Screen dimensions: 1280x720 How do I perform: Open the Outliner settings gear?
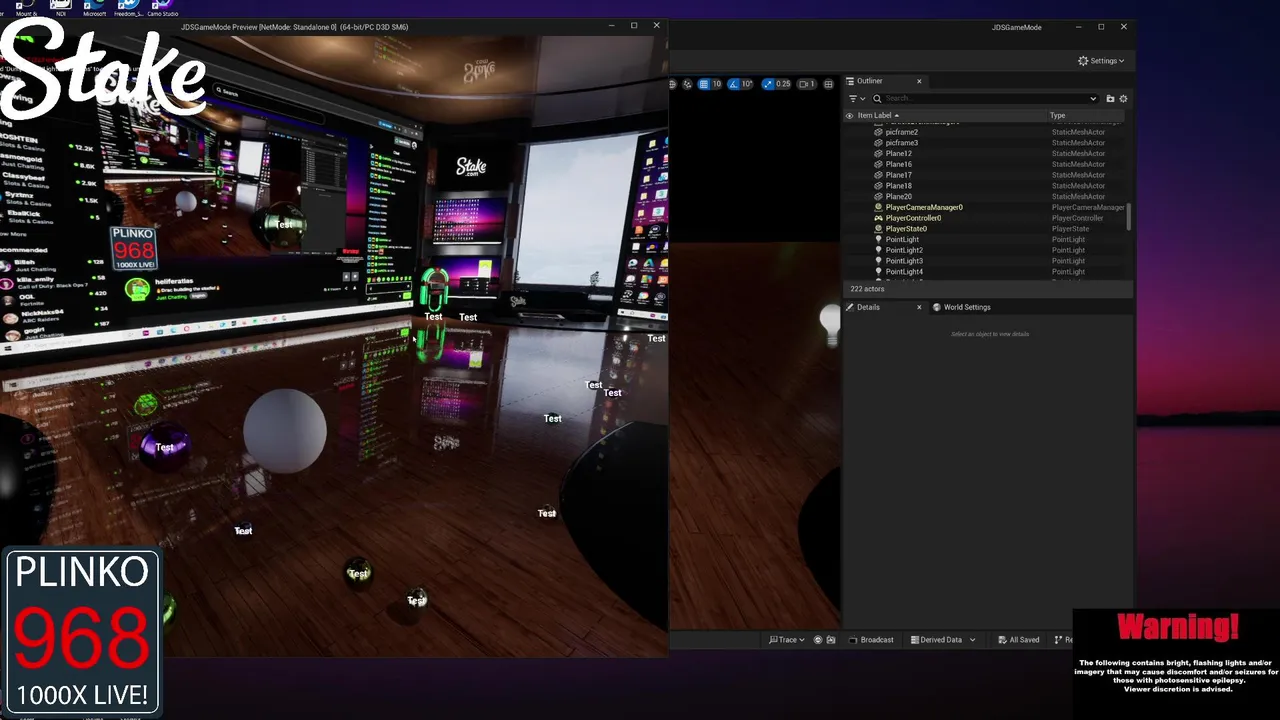point(1123,98)
